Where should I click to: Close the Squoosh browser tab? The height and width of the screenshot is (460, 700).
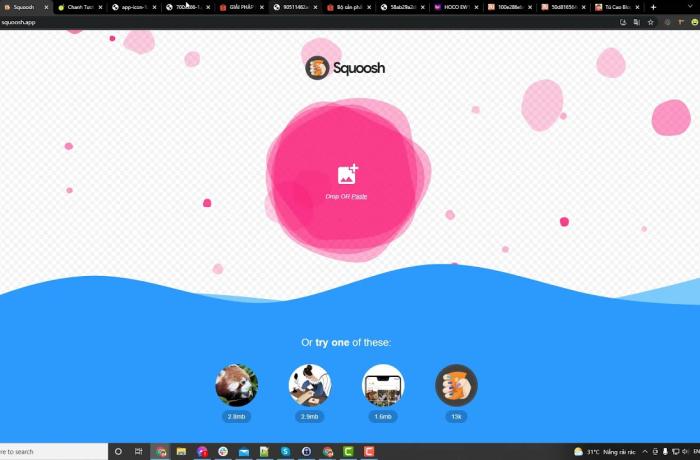click(46, 7)
